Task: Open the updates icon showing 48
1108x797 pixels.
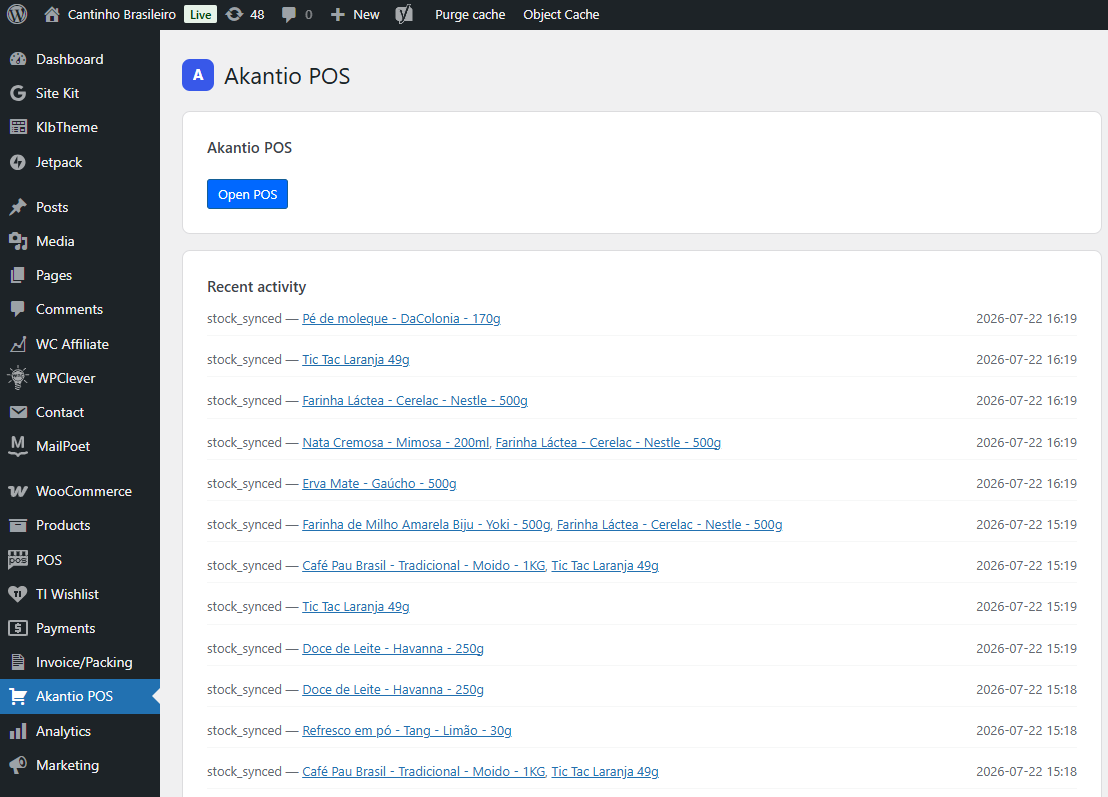Action: pos(235,14)
